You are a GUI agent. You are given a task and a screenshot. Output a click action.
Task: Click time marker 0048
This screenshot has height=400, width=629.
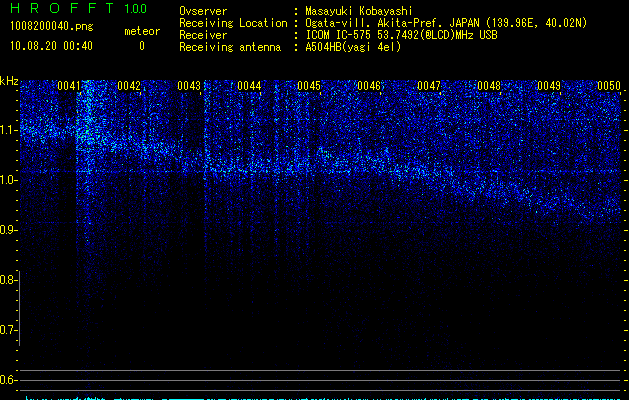489,86
